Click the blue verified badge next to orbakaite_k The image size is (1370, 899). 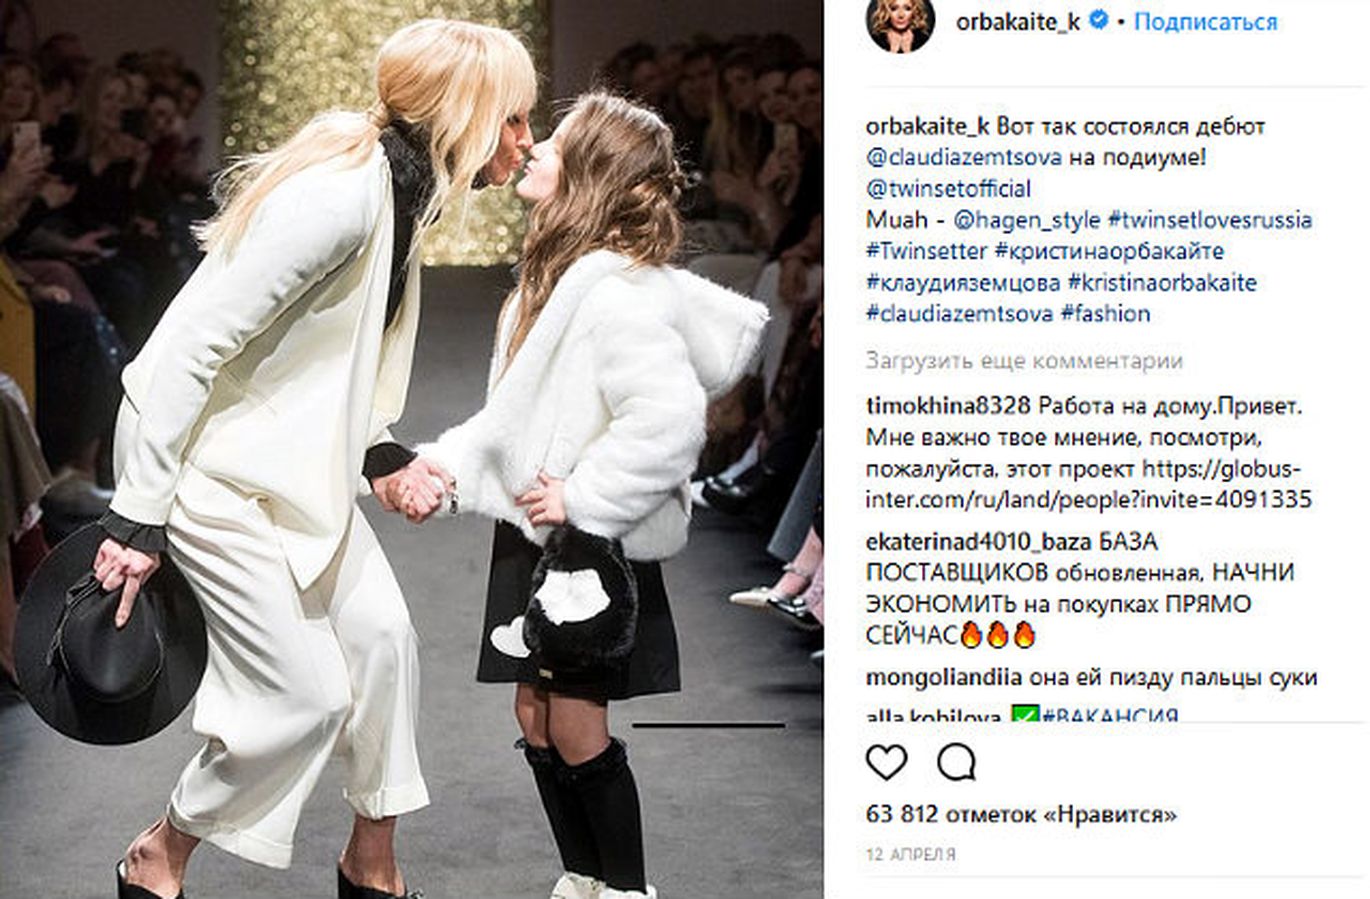[1098, 20]
